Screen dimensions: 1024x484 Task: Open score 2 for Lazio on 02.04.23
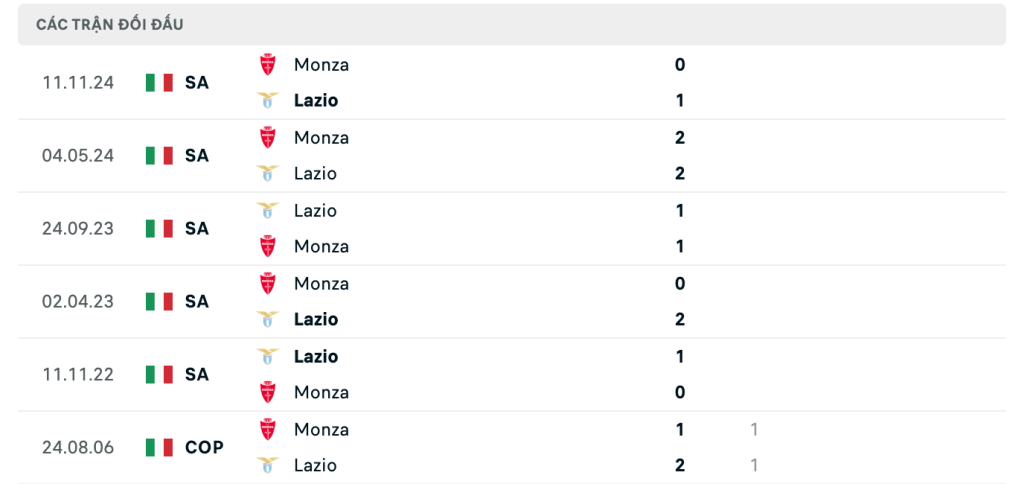[x=680, y=319]
